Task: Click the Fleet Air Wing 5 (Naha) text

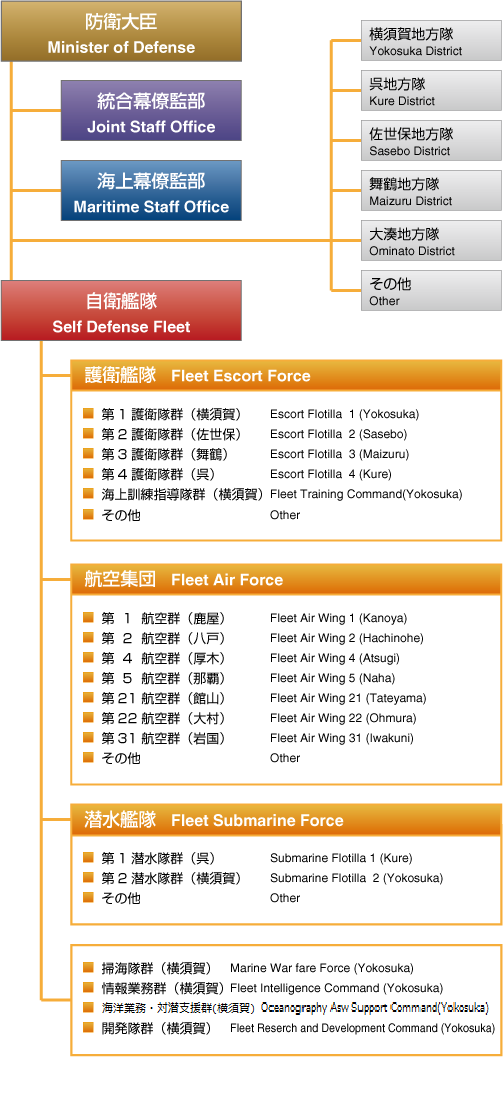Action: pyautogui.click(x=332, y=678)
